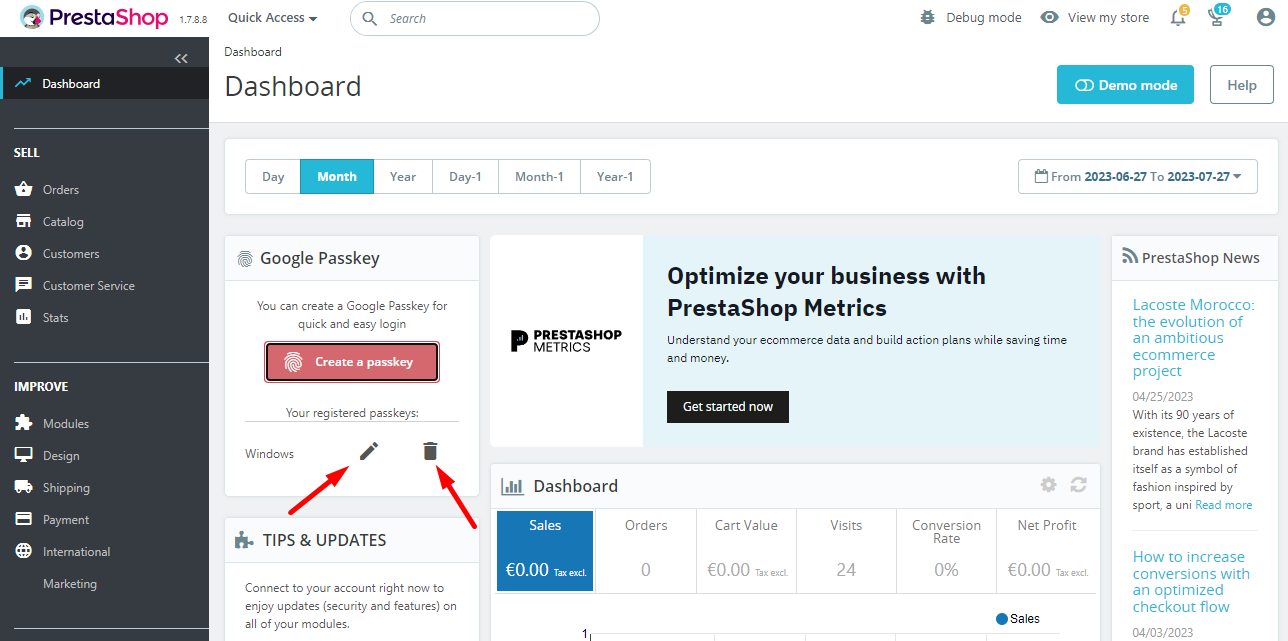Viewport: 1288px width, 641px height.
Task: Click the Design monitor icon in sidebar
Action: (23, 455)
